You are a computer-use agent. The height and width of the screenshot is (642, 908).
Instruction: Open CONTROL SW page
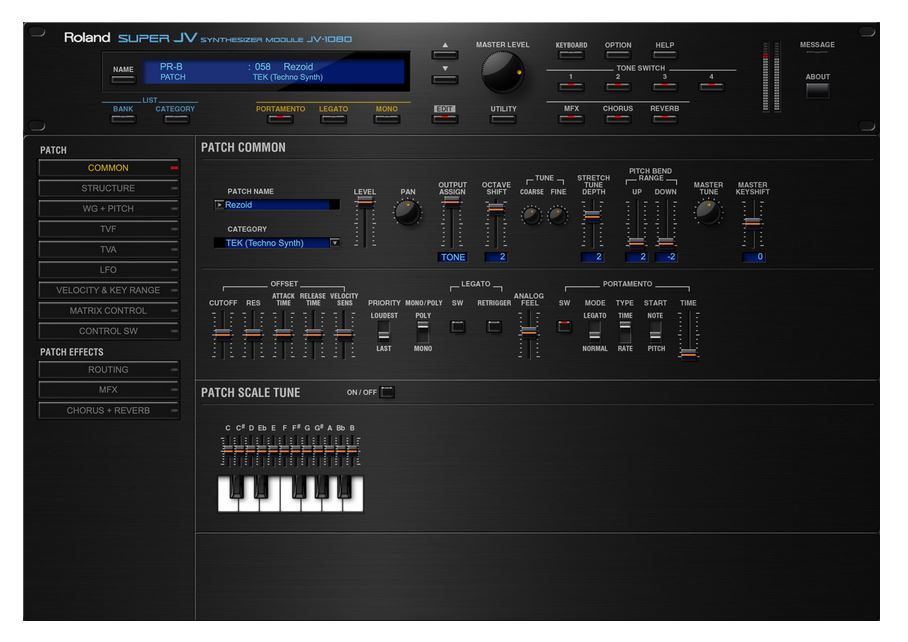coord(109,331)
